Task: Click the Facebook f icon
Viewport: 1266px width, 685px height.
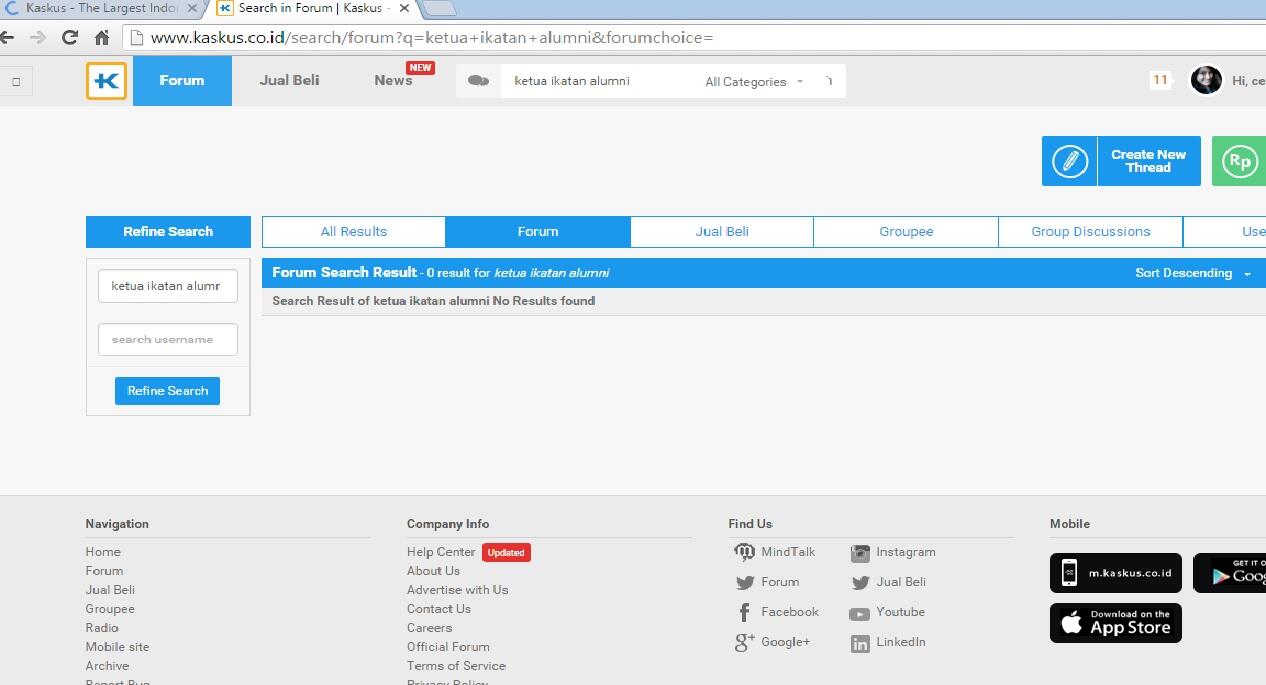Action: (744, 612)
